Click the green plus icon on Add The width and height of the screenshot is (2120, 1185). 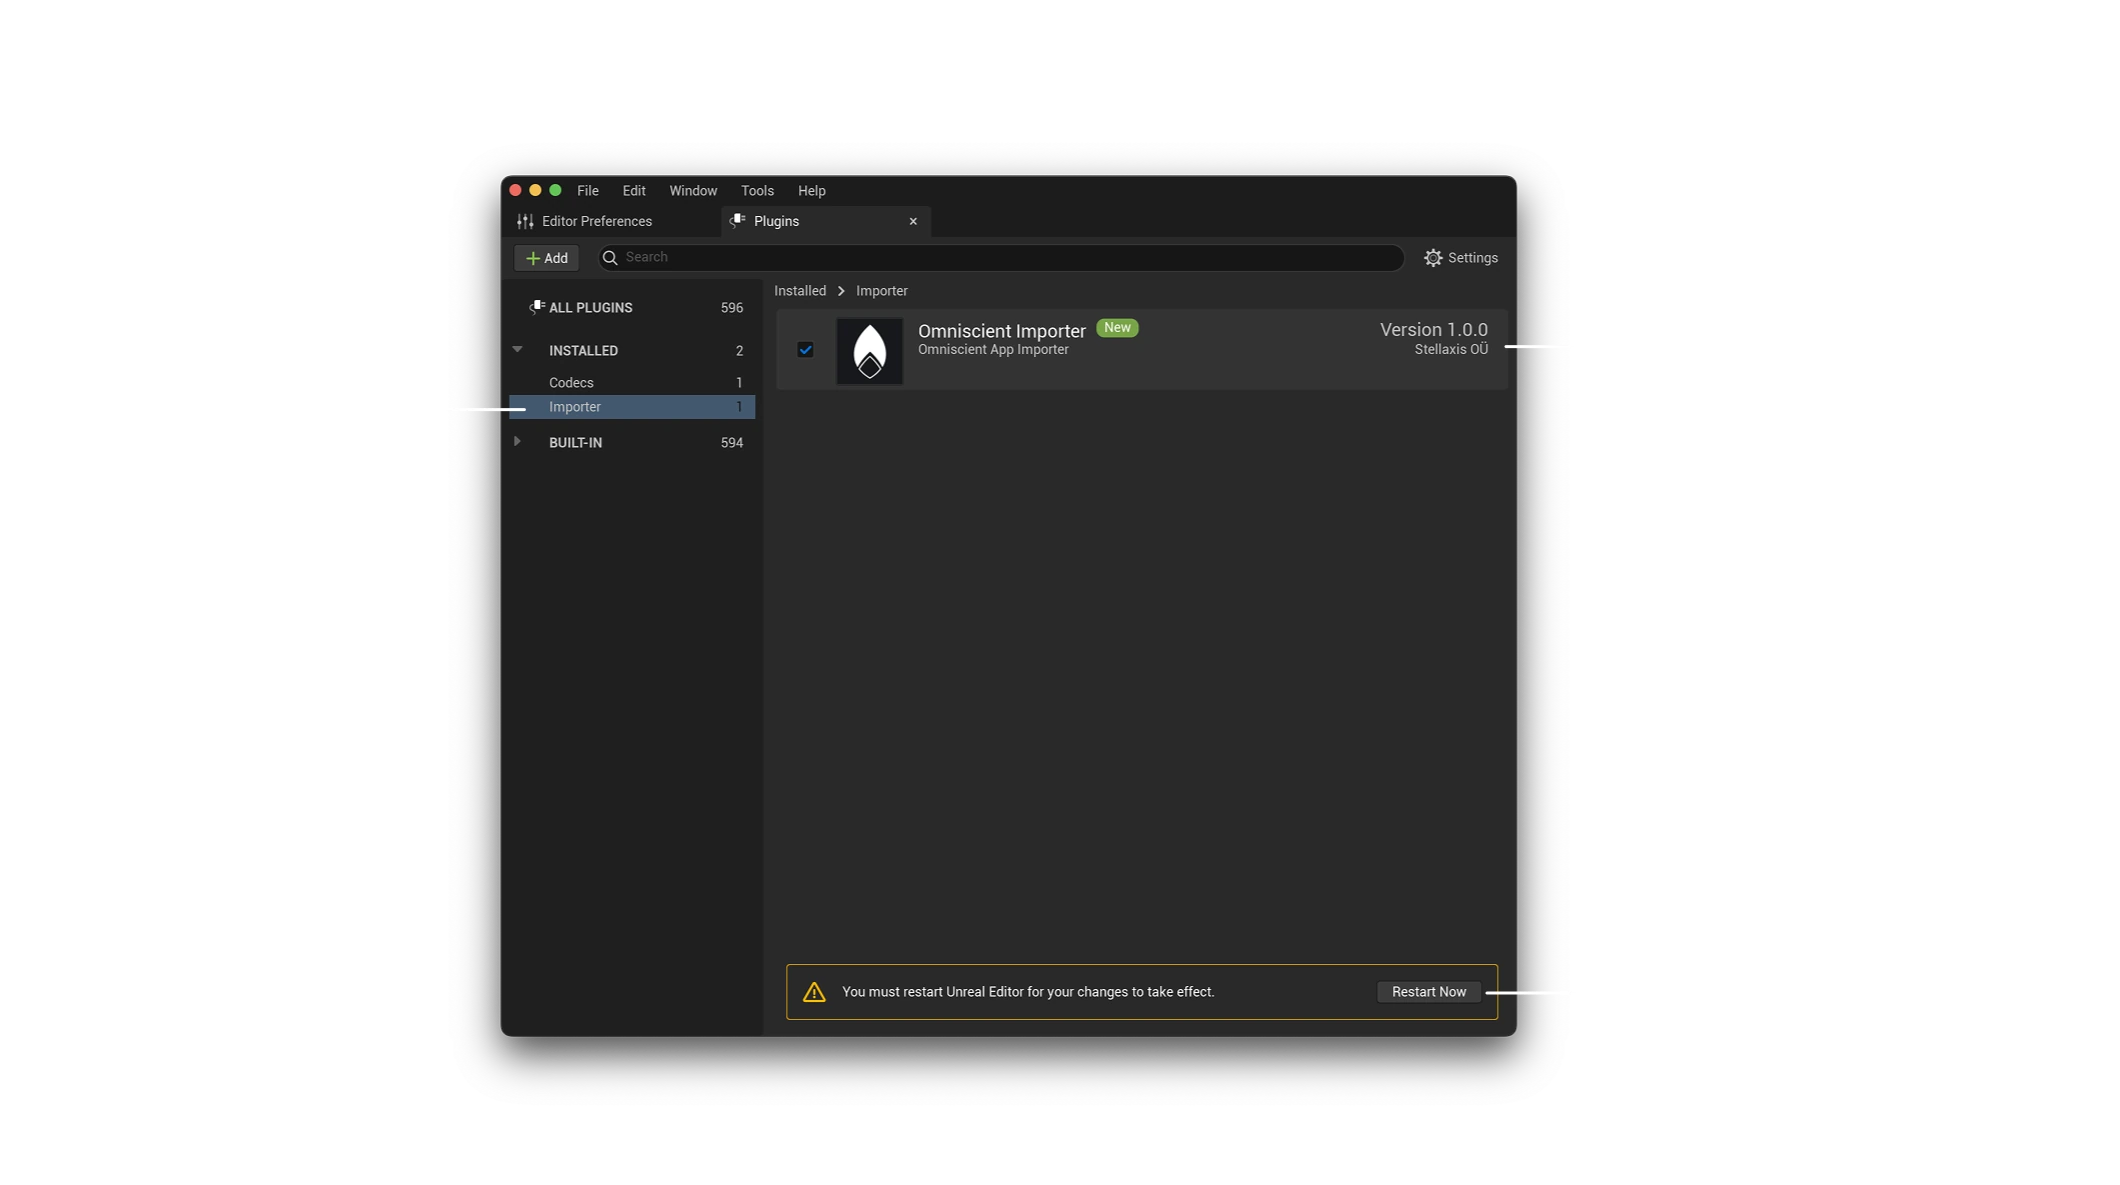tap(533, 258)
